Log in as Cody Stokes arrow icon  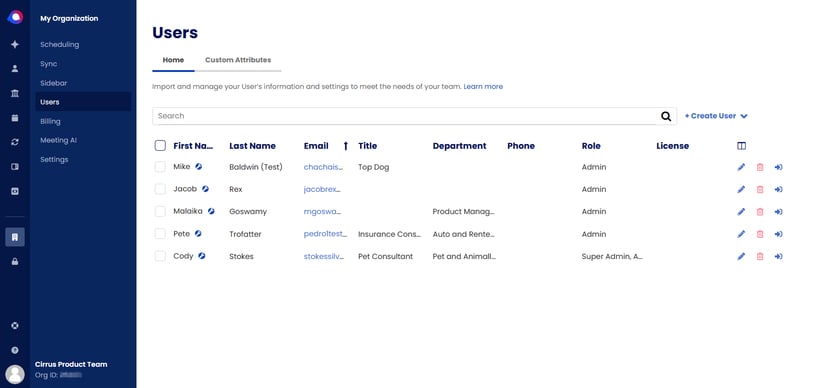click(778, 256)
